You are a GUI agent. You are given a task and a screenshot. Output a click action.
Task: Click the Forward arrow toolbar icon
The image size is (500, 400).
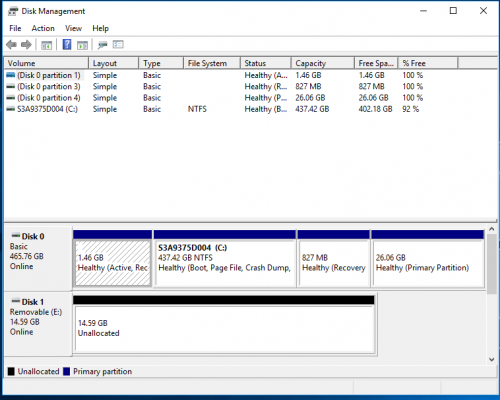[26, 45]
